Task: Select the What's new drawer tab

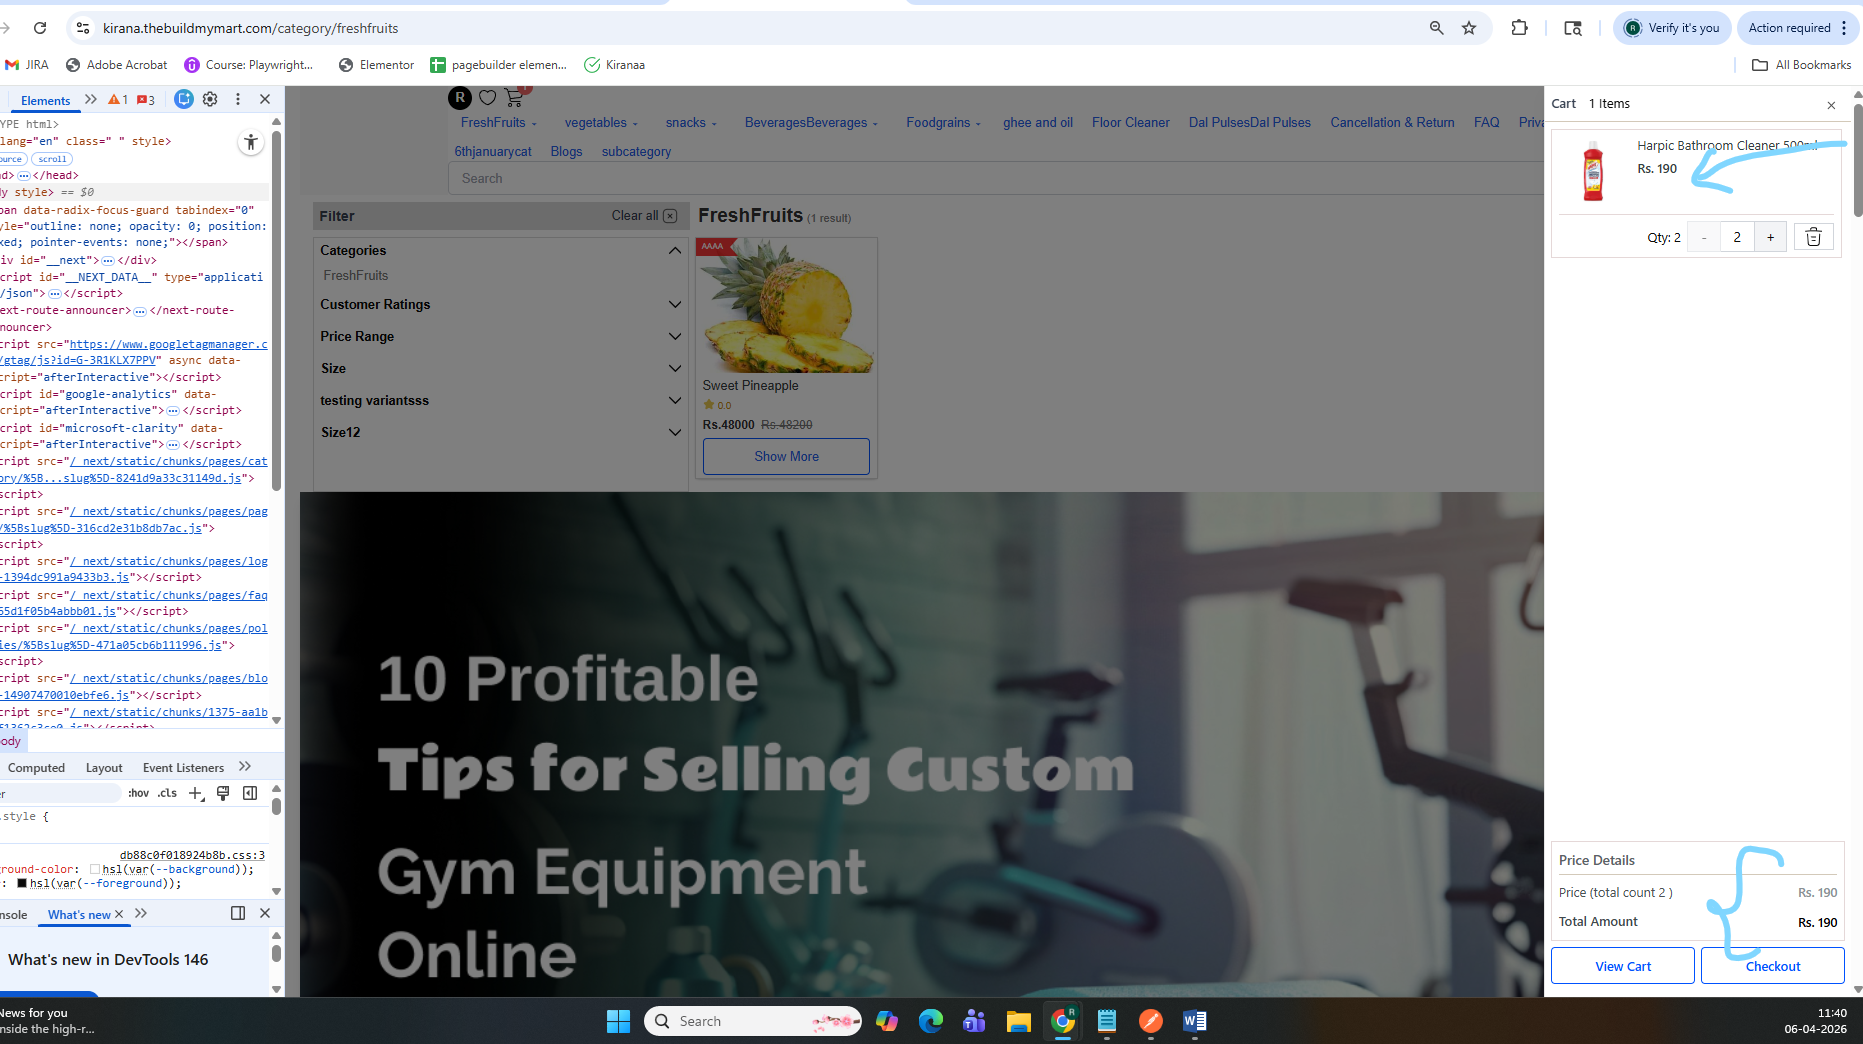Action: click(x=79, y=914)
